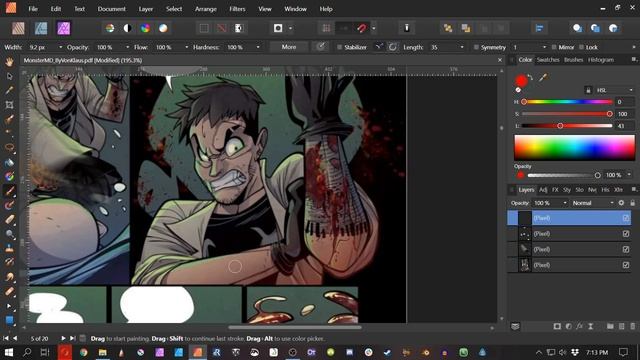
Task: Toggle snapping with the red magnet icon
Action: 362,28
